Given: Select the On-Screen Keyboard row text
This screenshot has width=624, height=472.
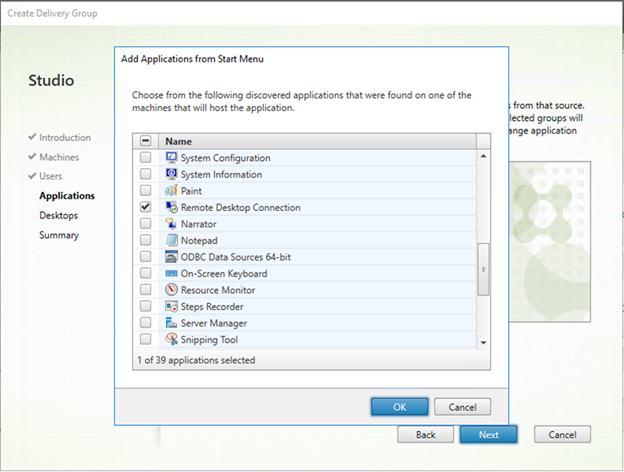Looking at the screenshot, I should [224, 274].
